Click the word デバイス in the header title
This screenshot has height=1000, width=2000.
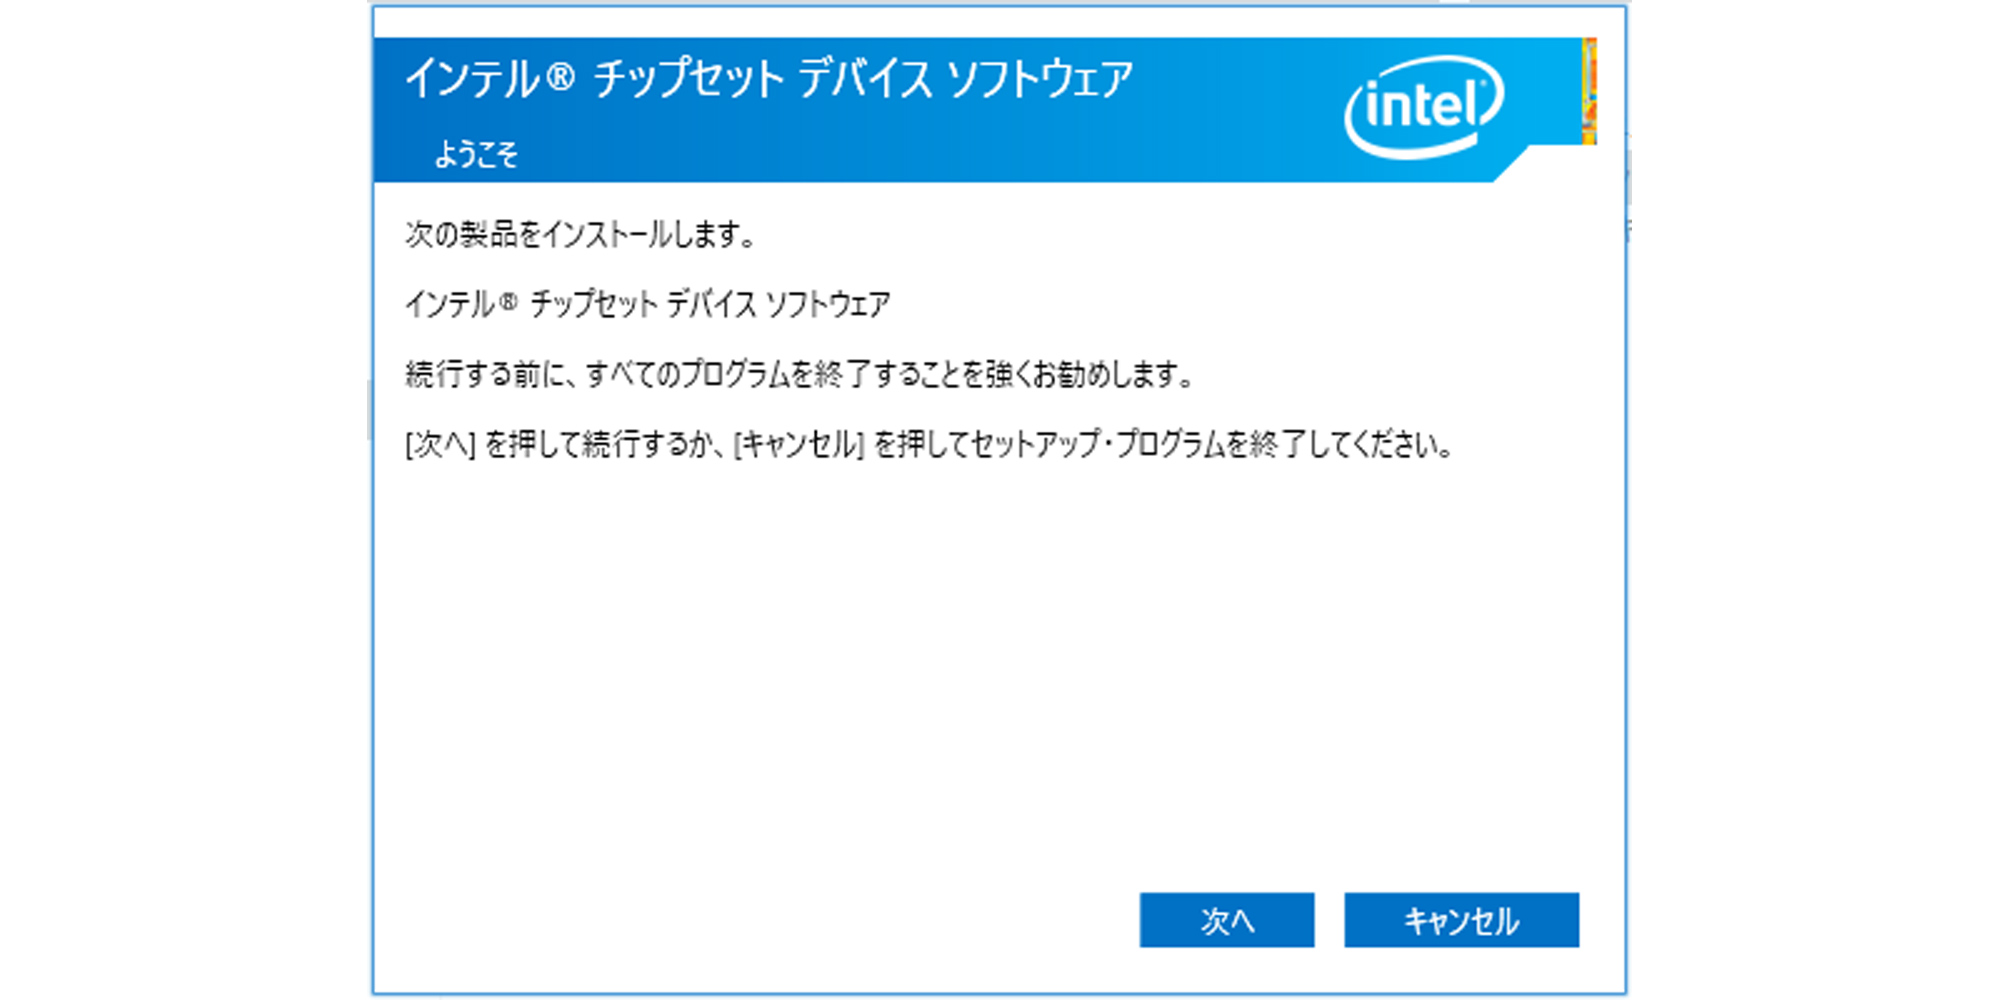click(865, 79)
